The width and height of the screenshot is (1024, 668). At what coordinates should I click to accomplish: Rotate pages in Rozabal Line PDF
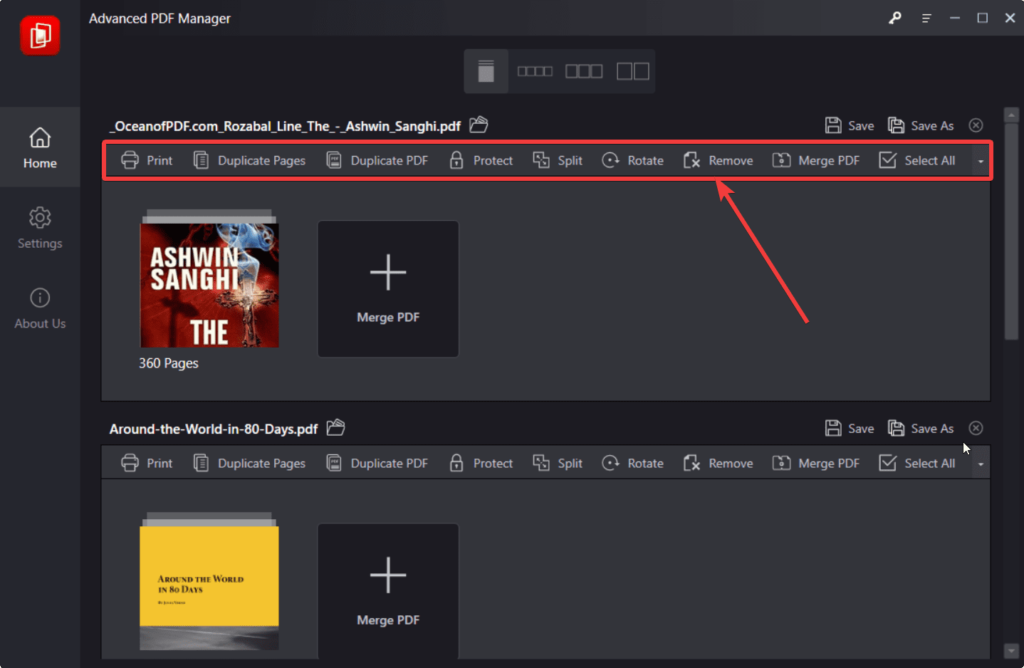633,161
